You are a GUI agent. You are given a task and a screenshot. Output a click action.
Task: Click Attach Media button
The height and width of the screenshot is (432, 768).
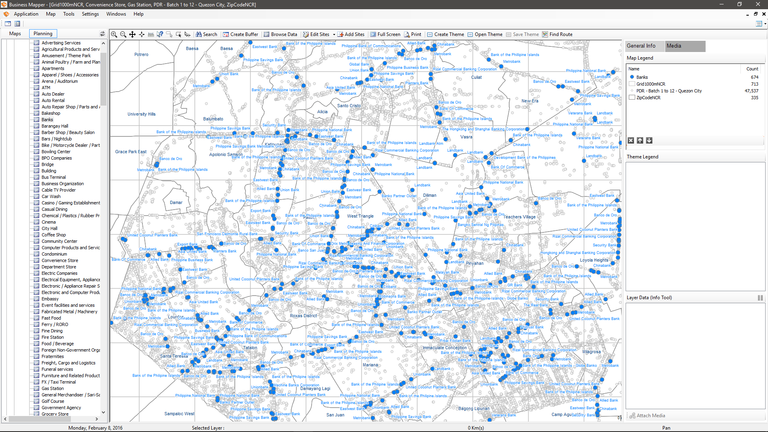pyautogui.click(x=647, y=416)
